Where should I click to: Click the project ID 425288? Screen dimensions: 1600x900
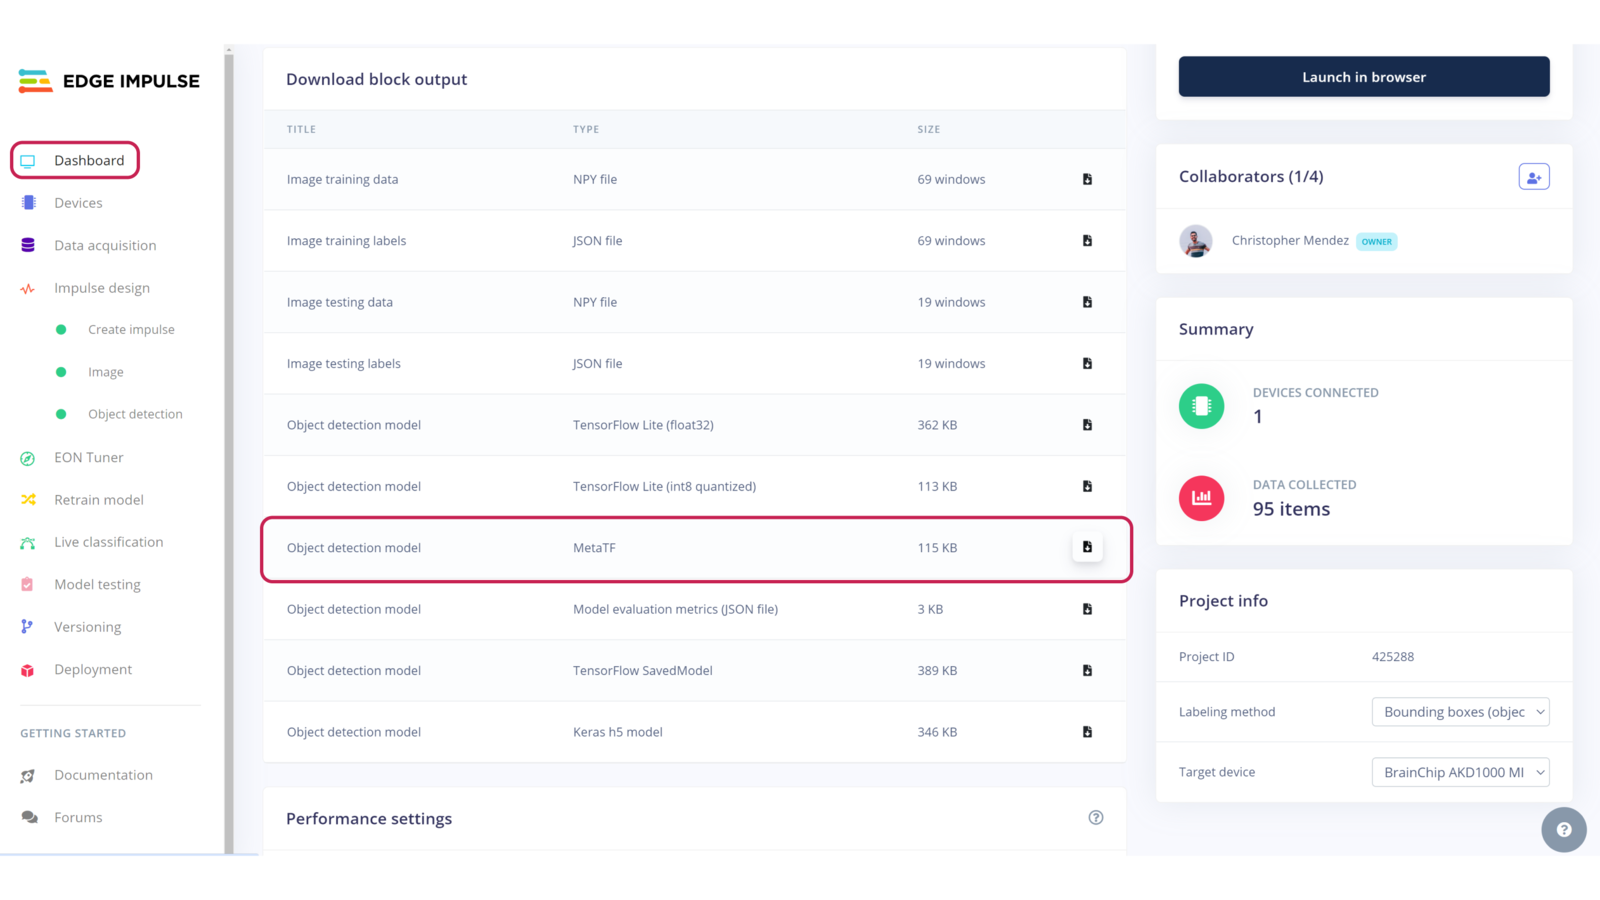pyautogui.click(x=1393, y=657)
